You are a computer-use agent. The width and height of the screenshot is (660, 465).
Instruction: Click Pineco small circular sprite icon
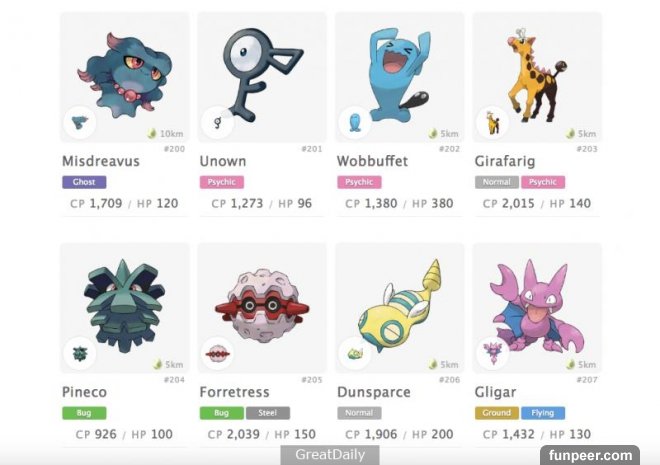coord(80,353)
